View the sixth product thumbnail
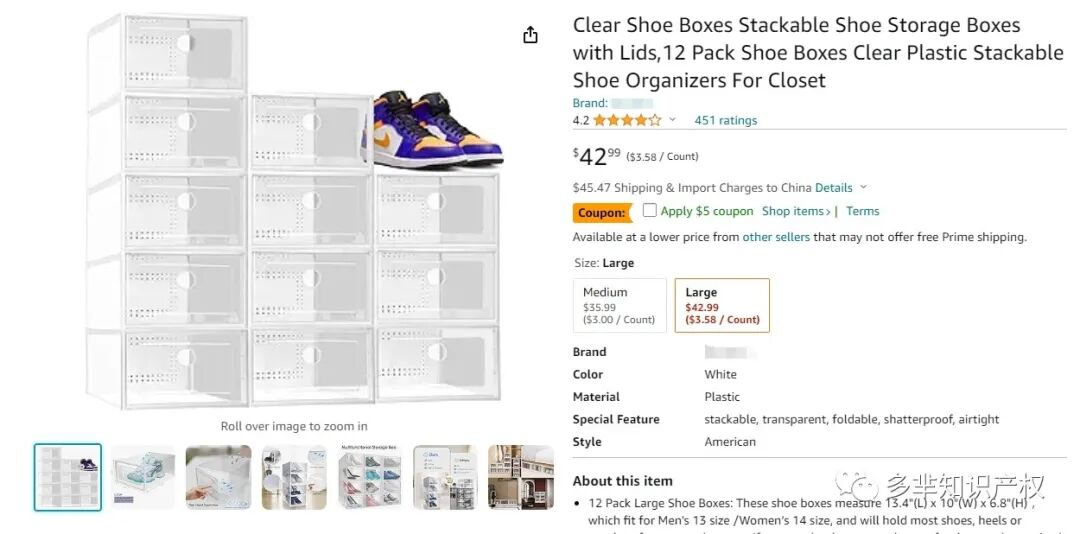The image size is (1080, 534). (445, 477)
